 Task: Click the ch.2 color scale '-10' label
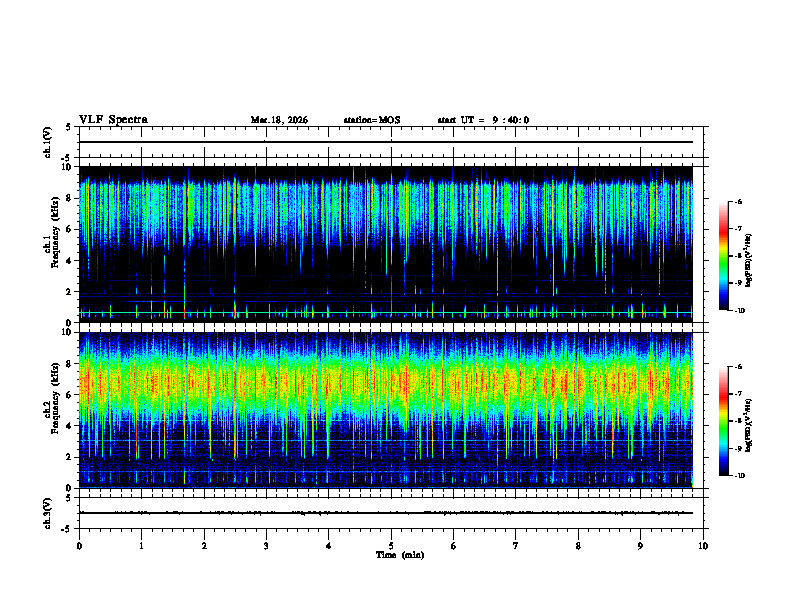(x=740, y=476)
